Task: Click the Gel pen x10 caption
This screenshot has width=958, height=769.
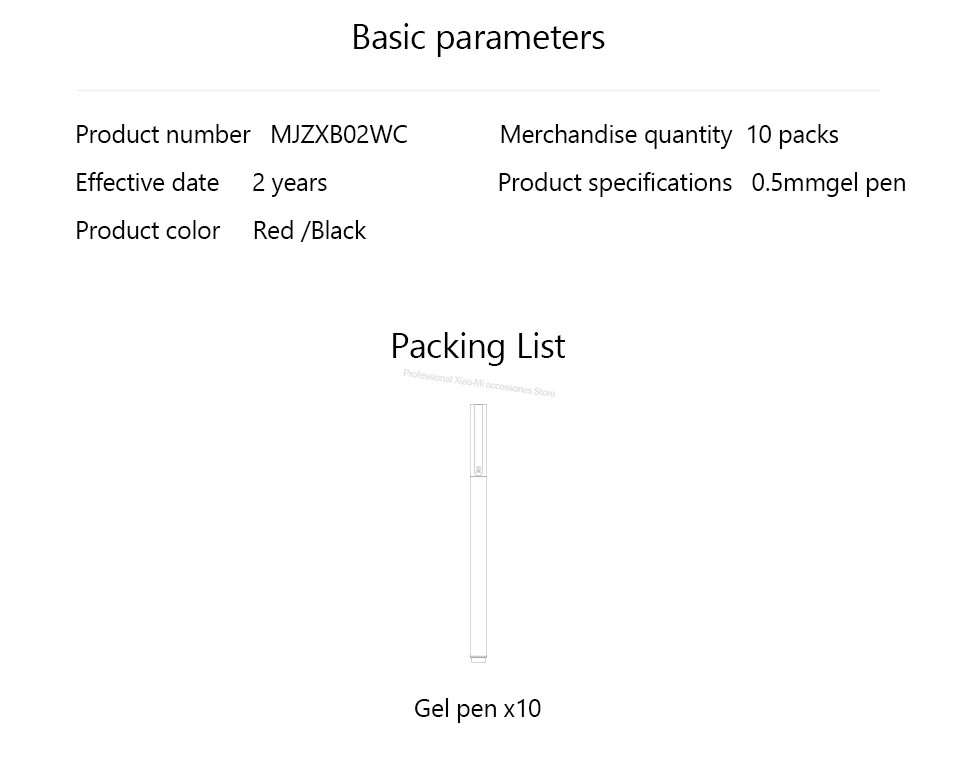Action: 478,709
